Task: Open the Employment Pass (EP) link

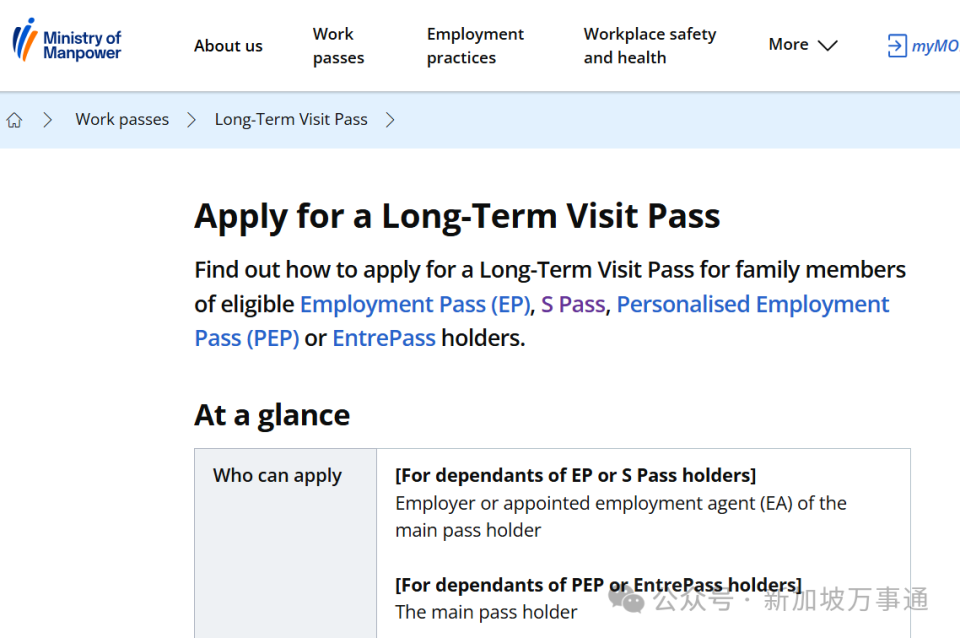Action: [415, 304]
